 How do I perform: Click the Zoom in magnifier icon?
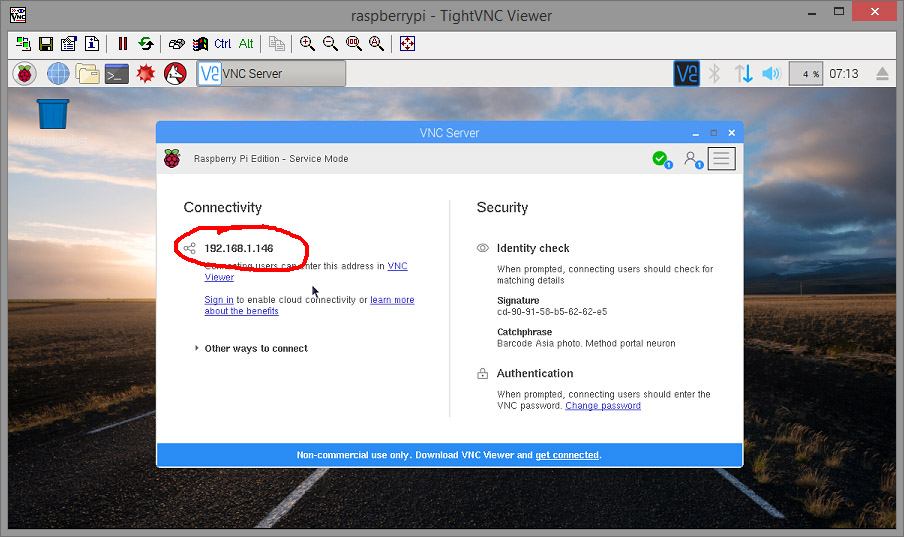pos(307,44)
